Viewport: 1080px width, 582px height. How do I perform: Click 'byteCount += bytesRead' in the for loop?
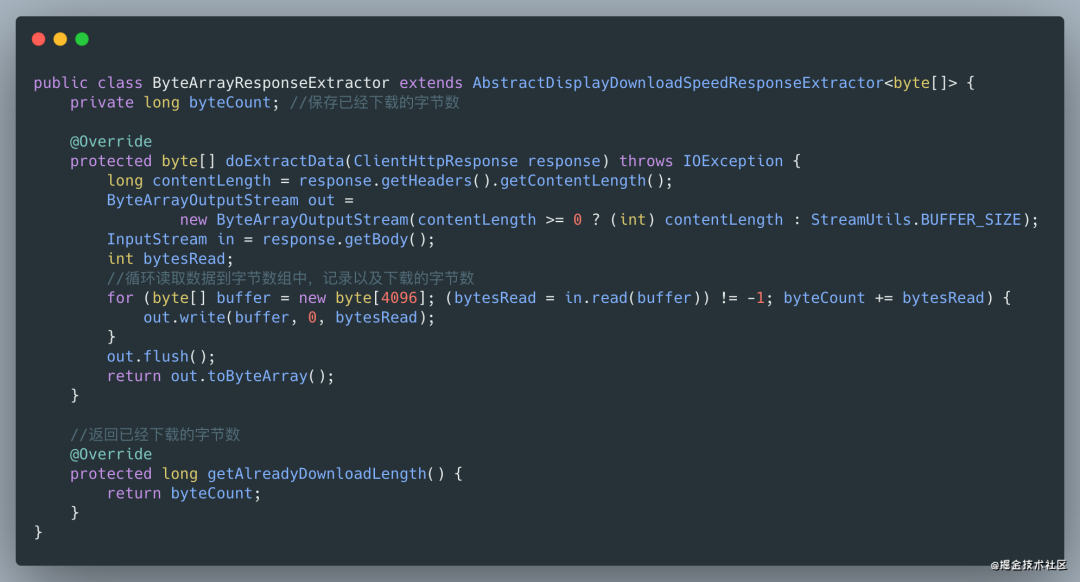coord(884,298)
